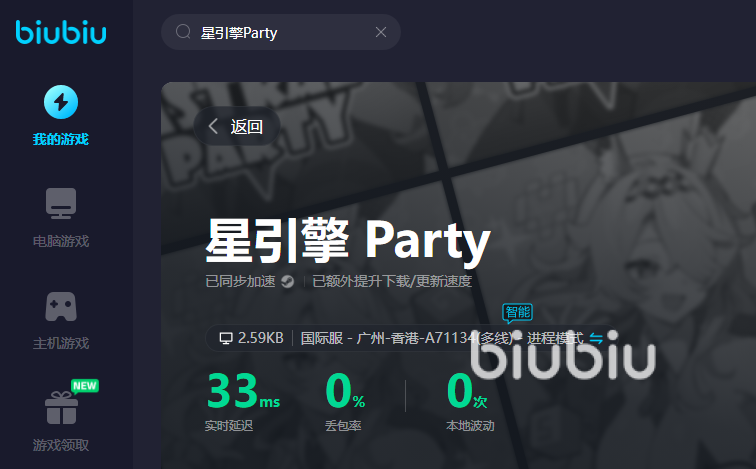Click the biubiu logo in sidebar
Viewport: 756px width, 469px height.
click(61, 32)
